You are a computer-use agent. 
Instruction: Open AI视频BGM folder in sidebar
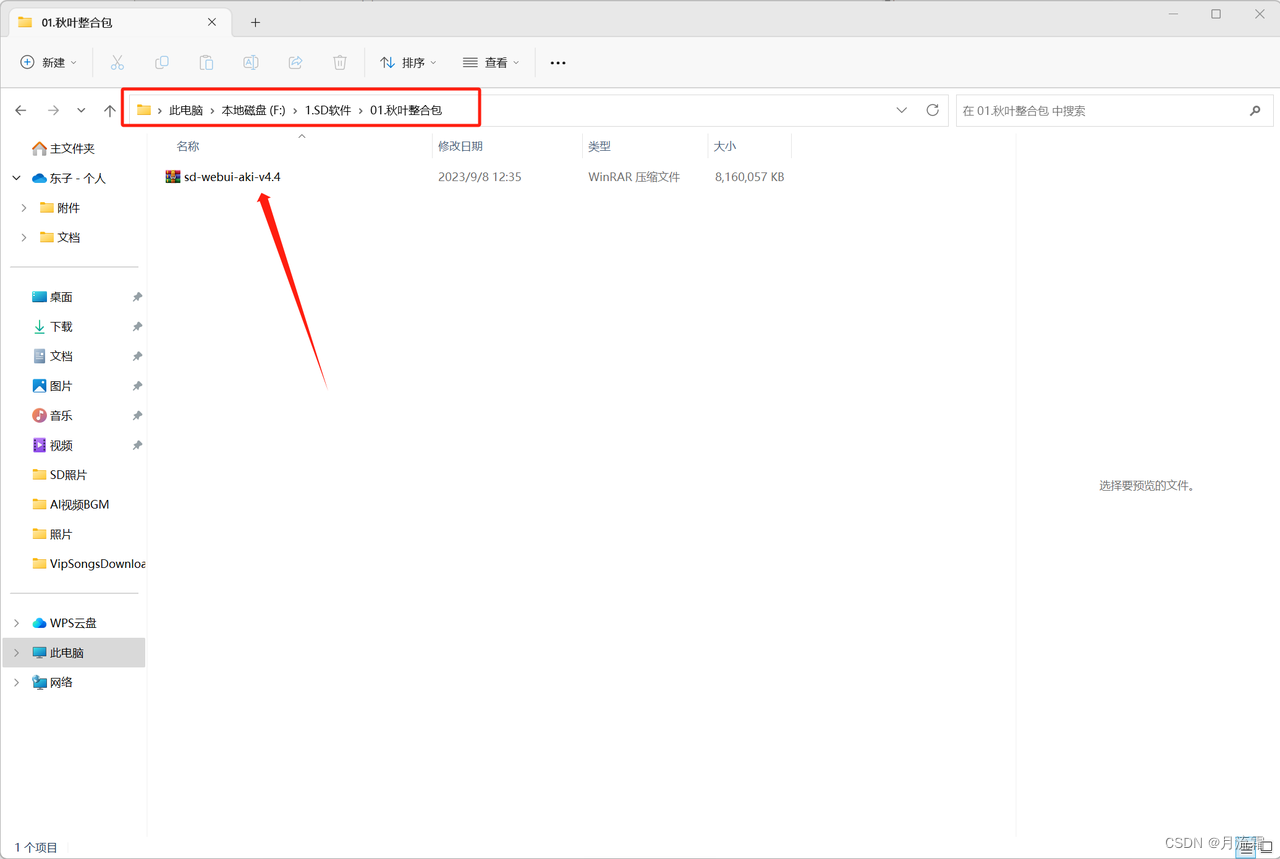point(71,505)
